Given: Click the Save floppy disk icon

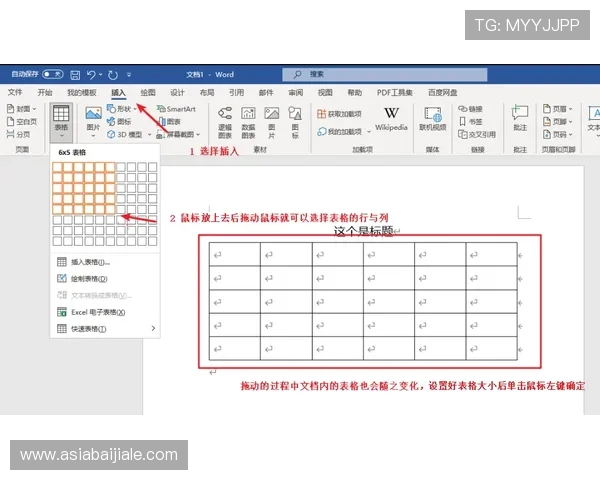Looking at the screenshot, I should point(75,75).
